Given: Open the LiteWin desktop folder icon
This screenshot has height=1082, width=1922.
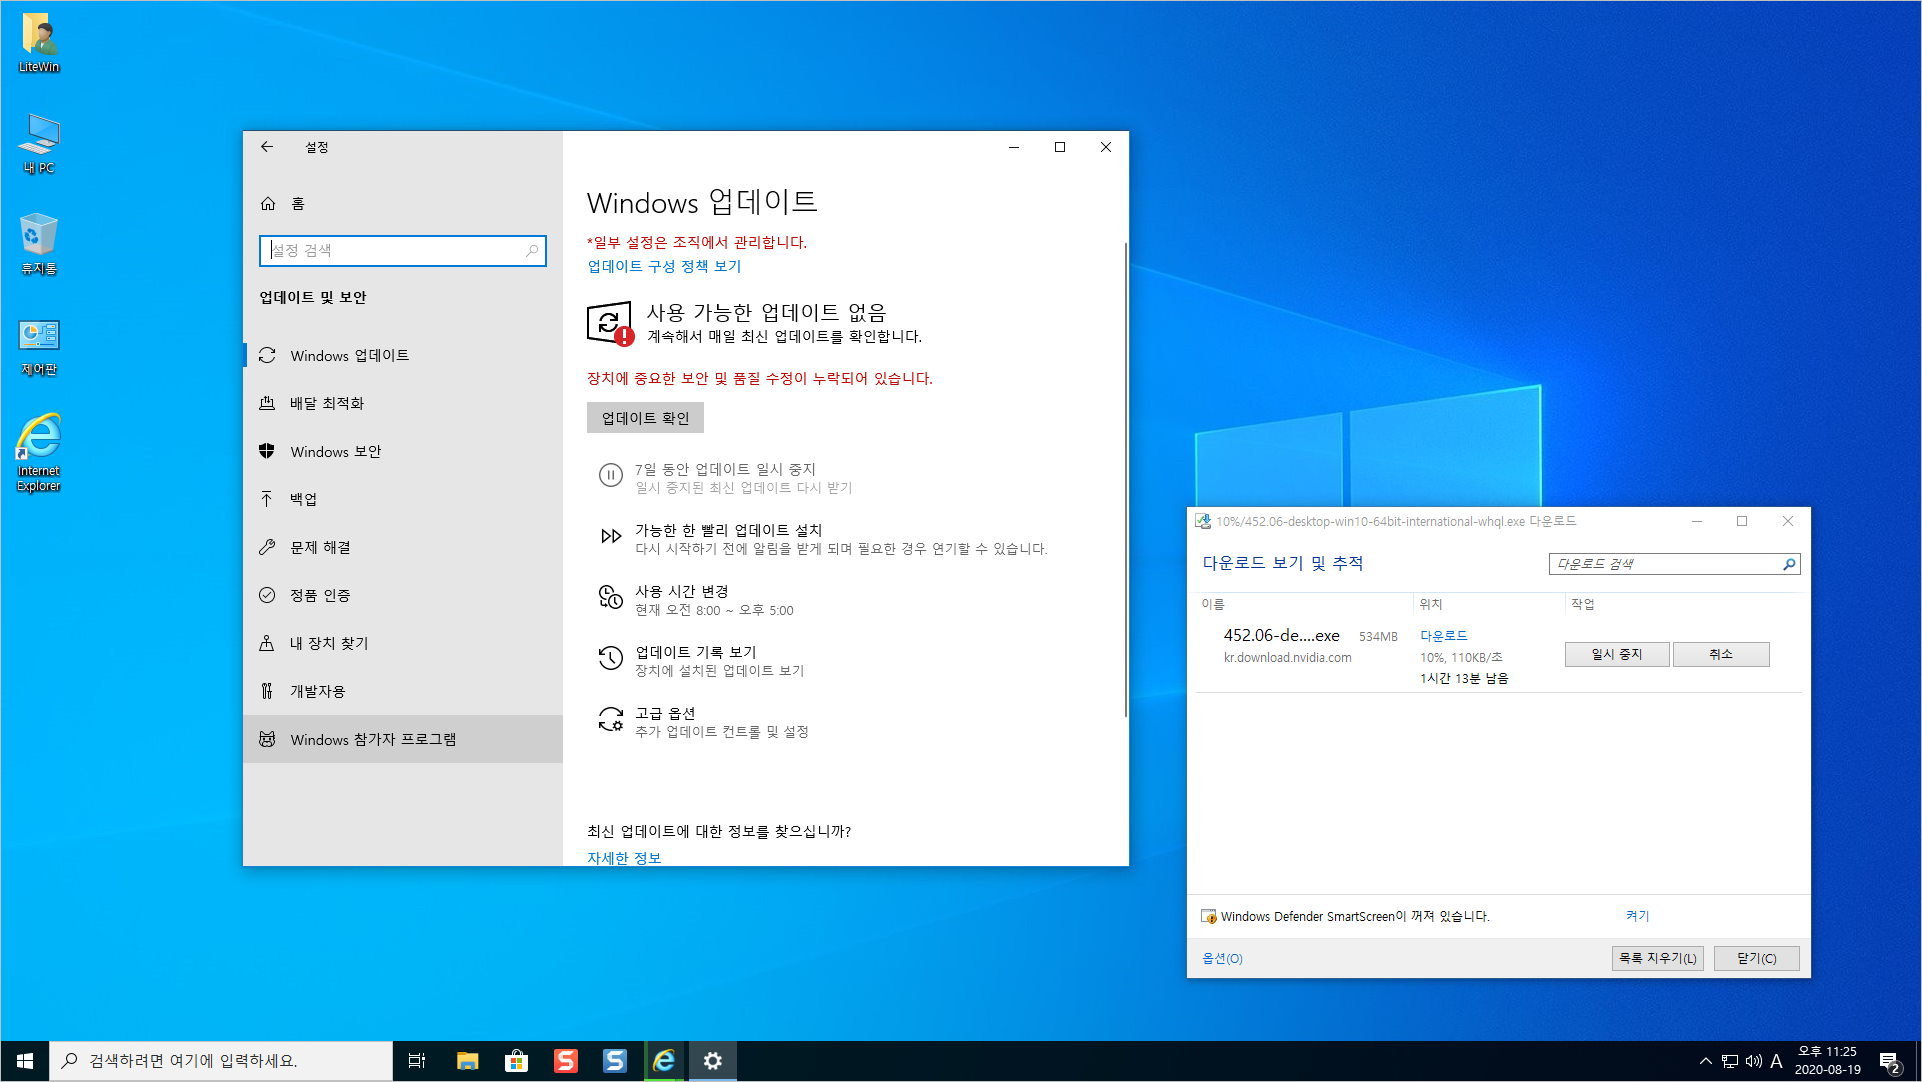Looking at the screenshot, I should tap(39, 43).
